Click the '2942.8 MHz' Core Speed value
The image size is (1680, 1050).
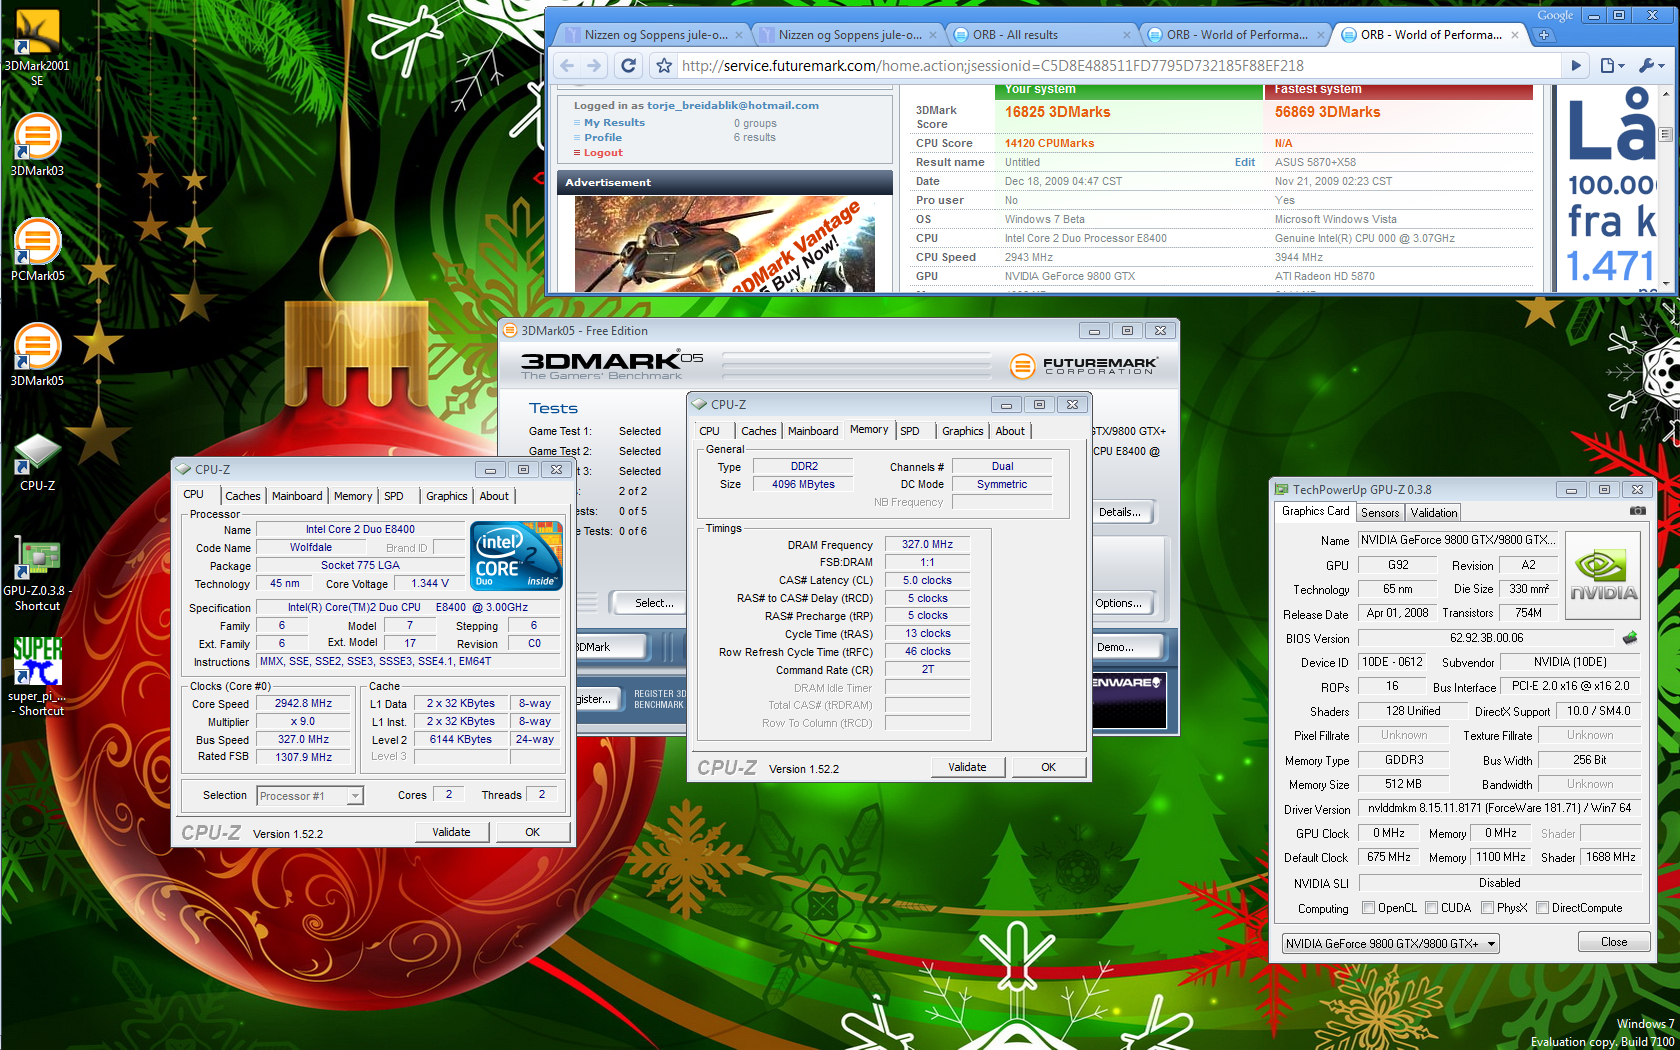click(304, 704)
